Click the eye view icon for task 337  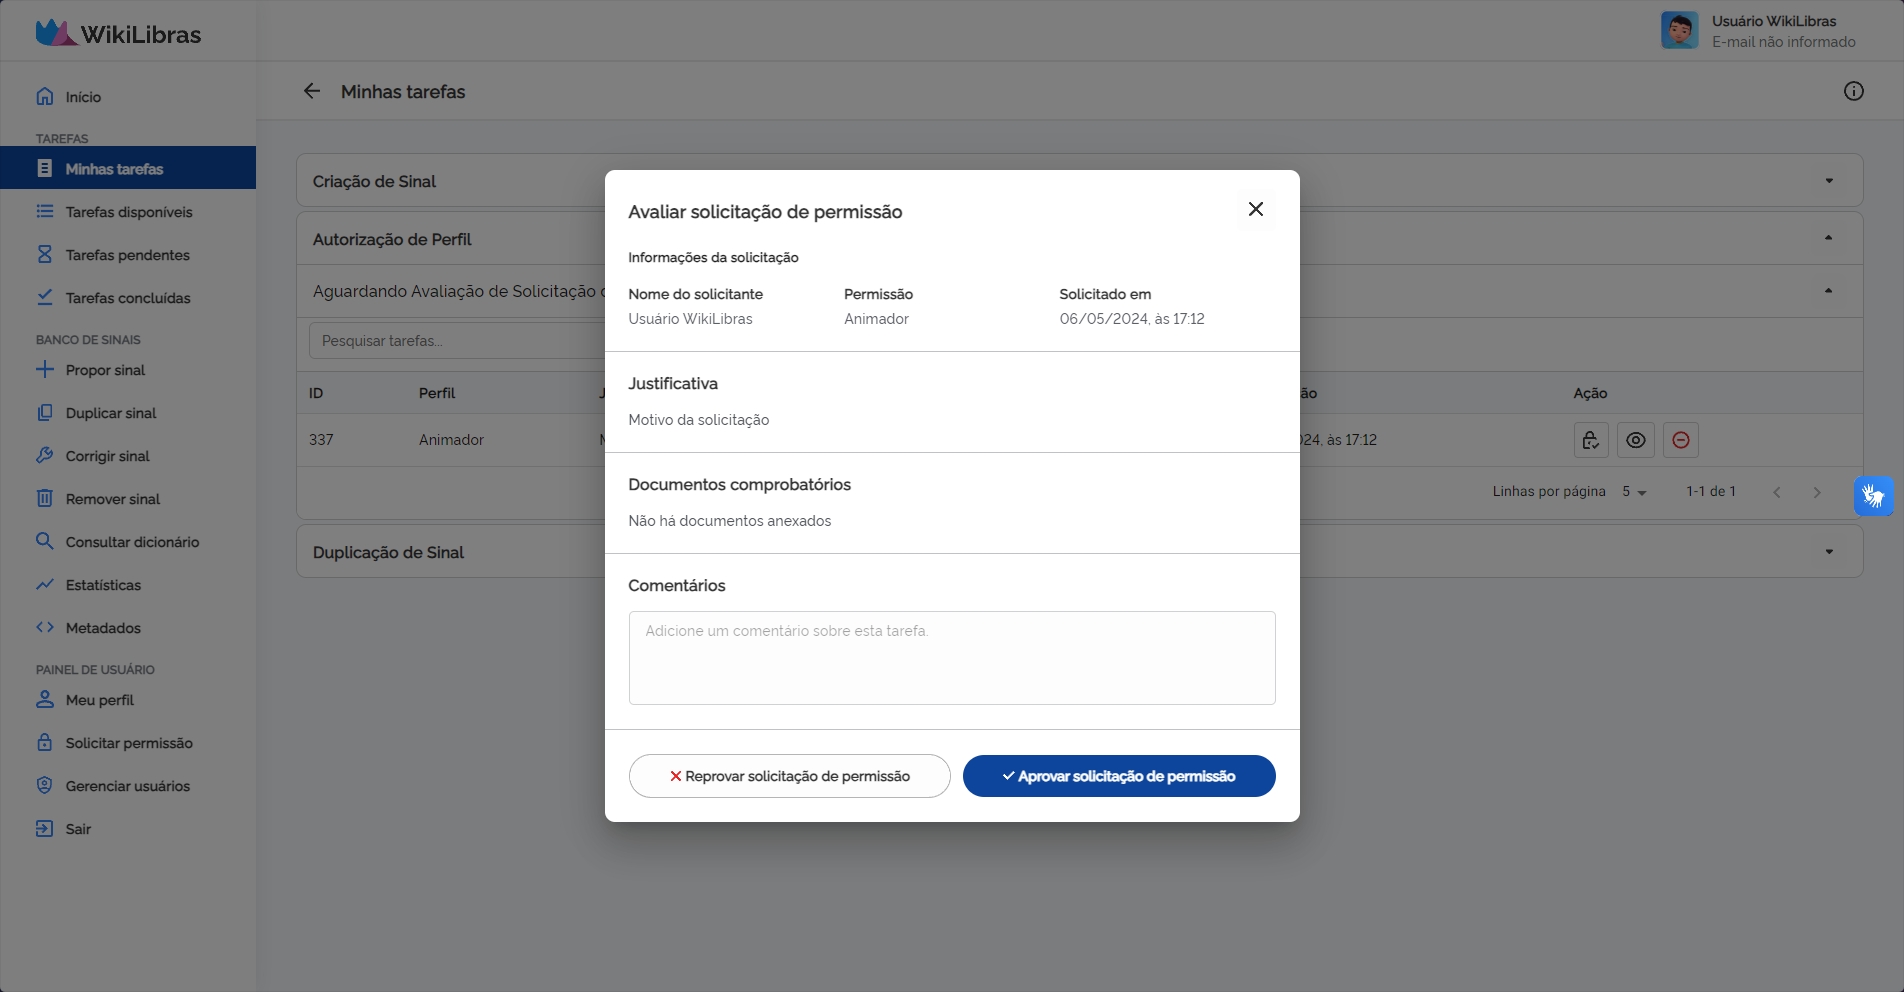(x=1635, y=440)
